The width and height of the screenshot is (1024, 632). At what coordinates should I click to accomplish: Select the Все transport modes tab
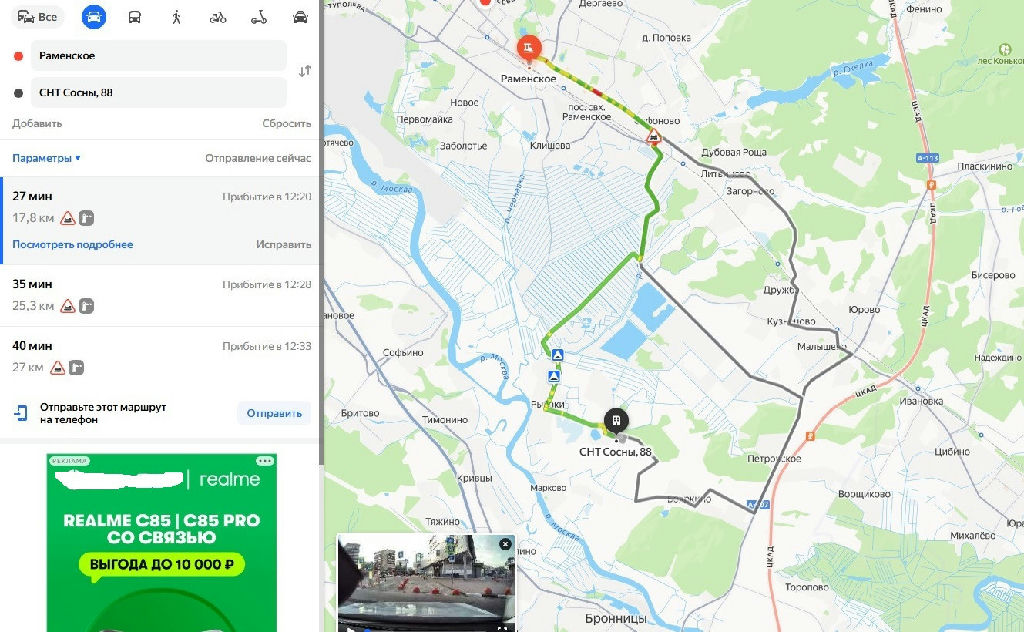coord(38,17)
